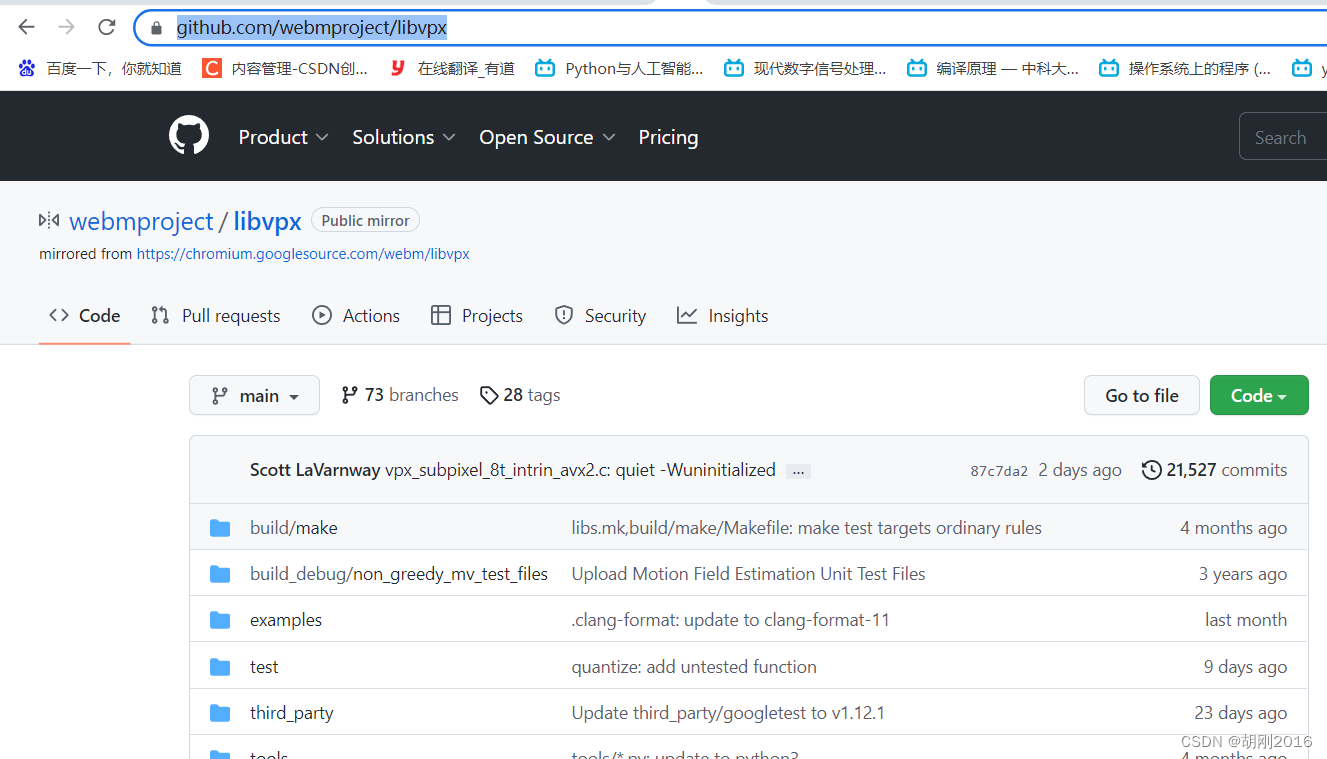Expand the Solutions menu
Viewport: 1327px width, 759px height.
(x=404, y=137)
